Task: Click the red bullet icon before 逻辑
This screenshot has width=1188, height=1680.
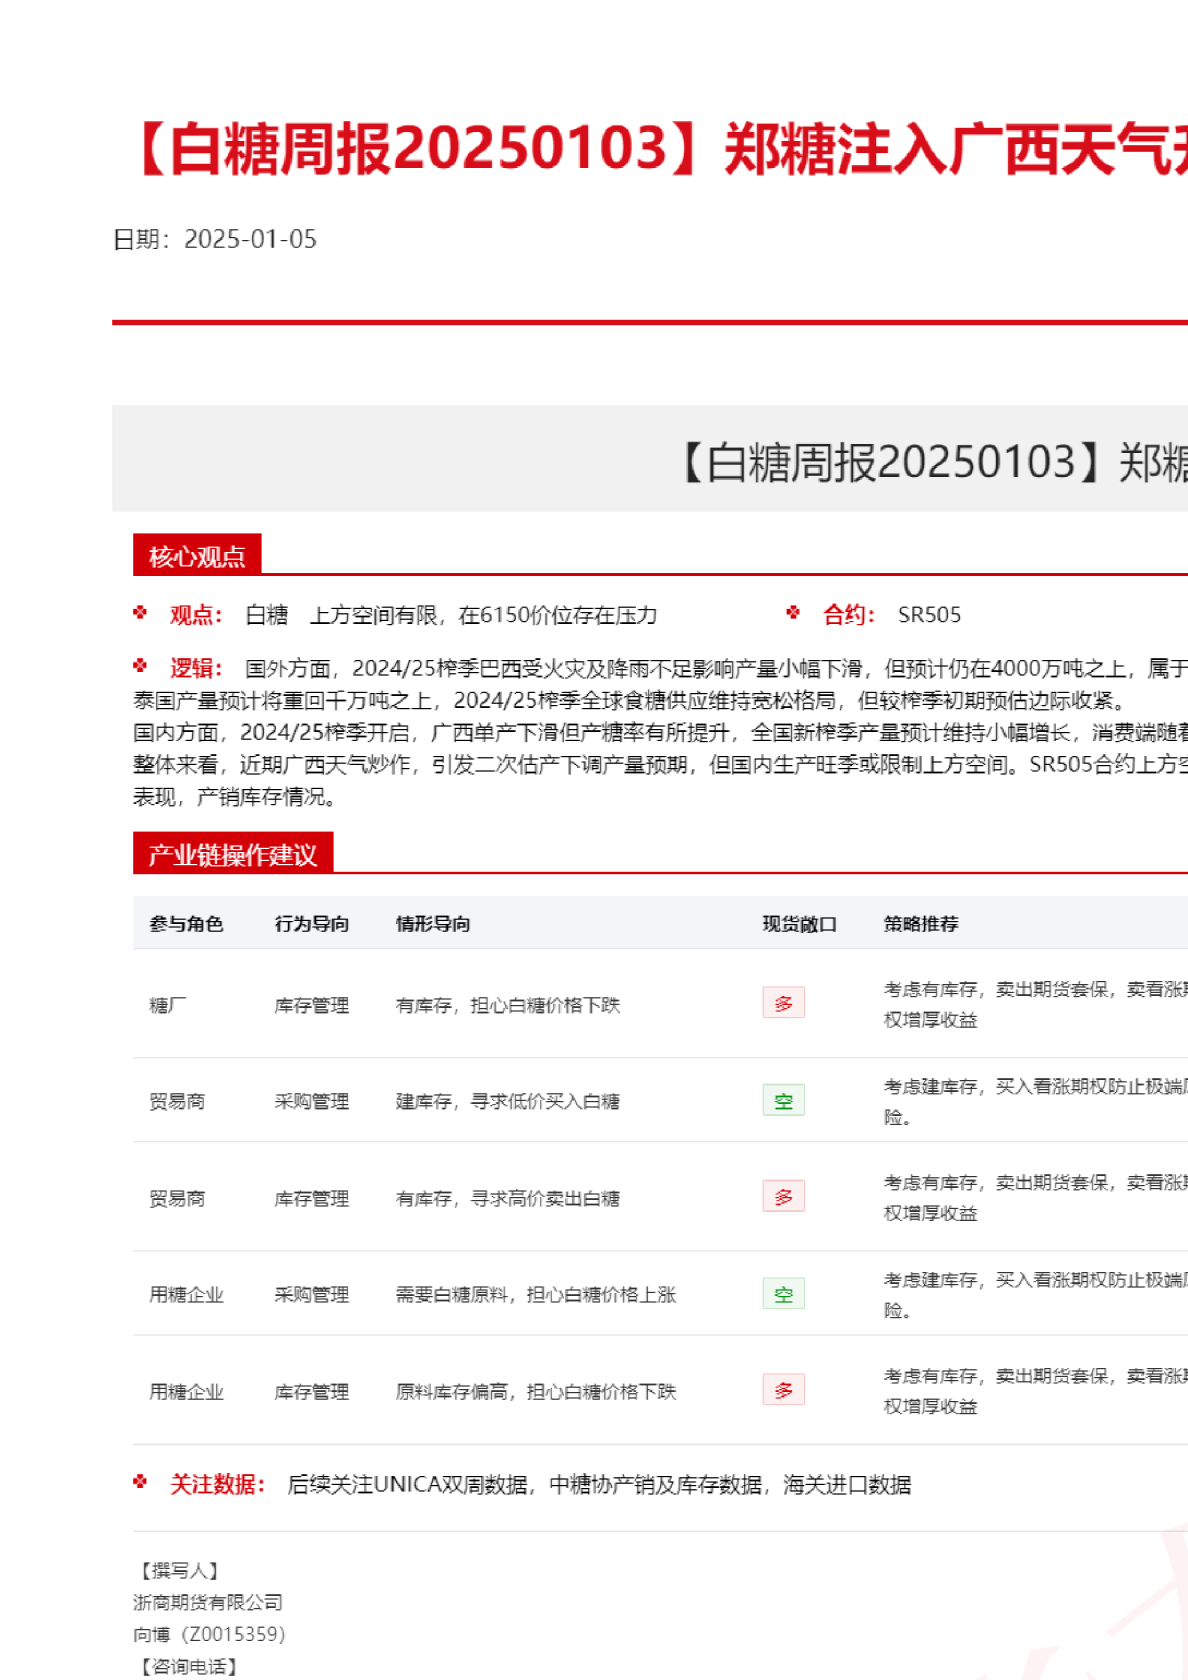Action: 140,666
